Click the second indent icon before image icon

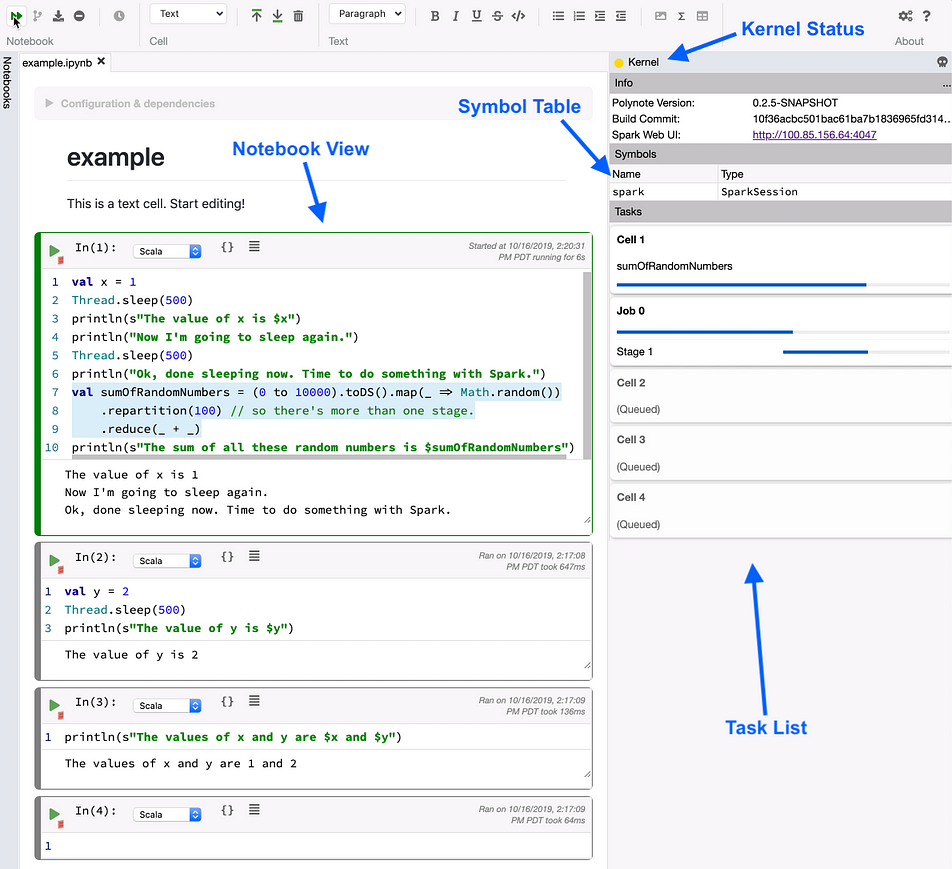(x=620, y=16)
